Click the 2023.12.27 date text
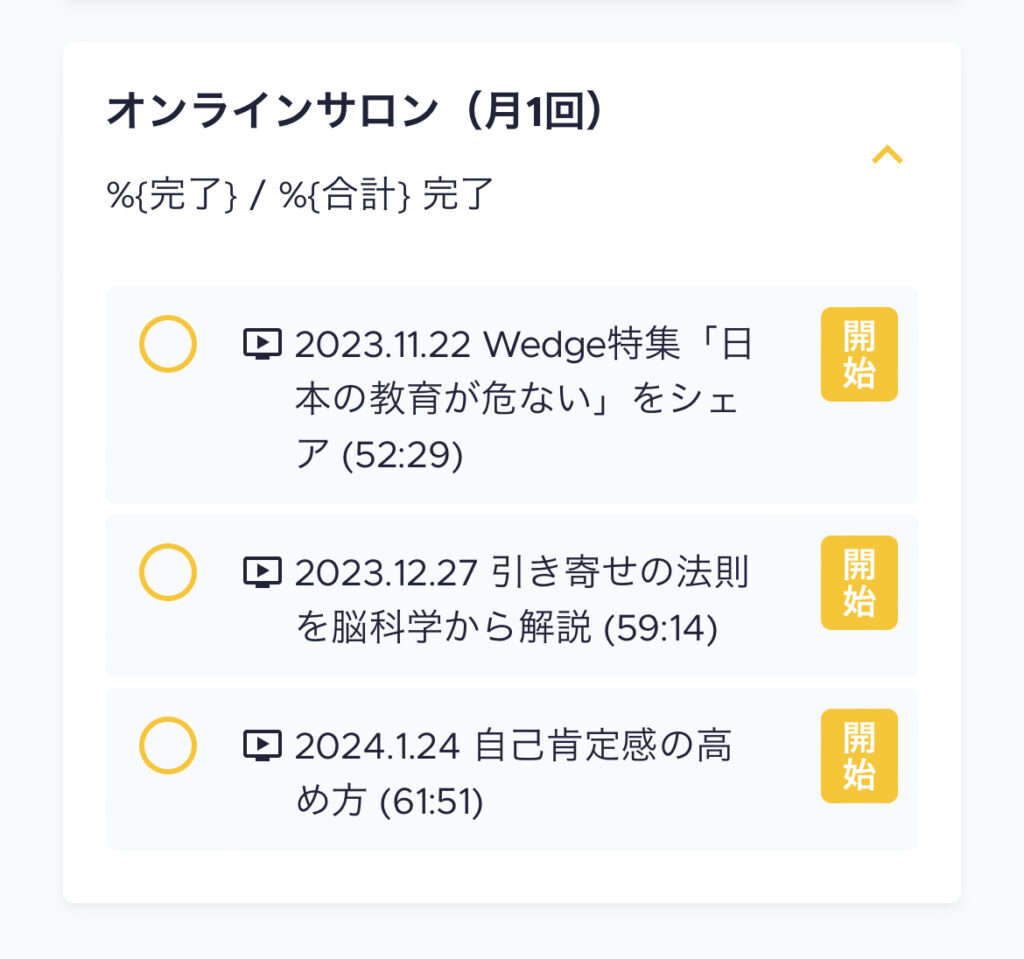 tap(388, 572)
